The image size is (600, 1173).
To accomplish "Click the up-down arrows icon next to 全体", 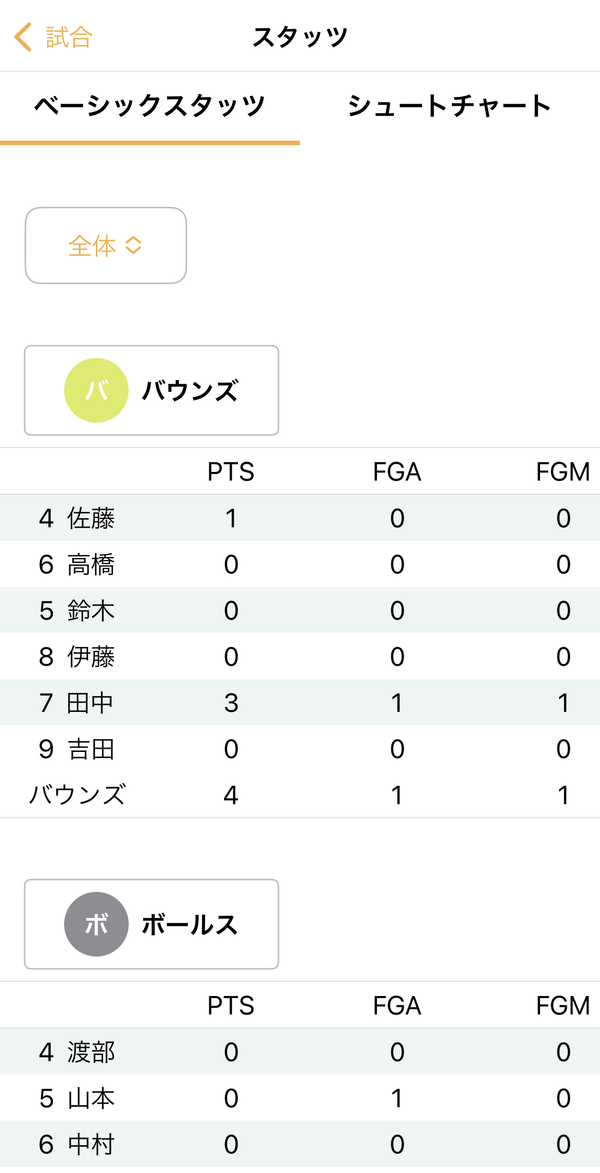I will (133, 245).
